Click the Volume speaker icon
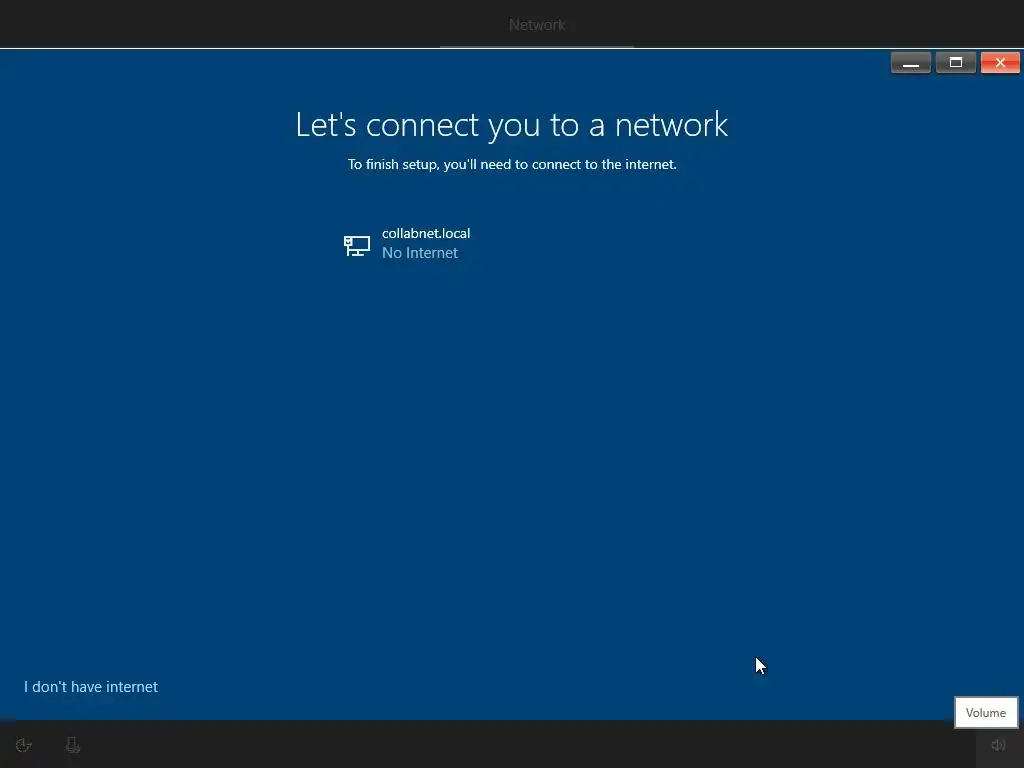Viewport: 1024px width, 768px height. coord(998,745)
